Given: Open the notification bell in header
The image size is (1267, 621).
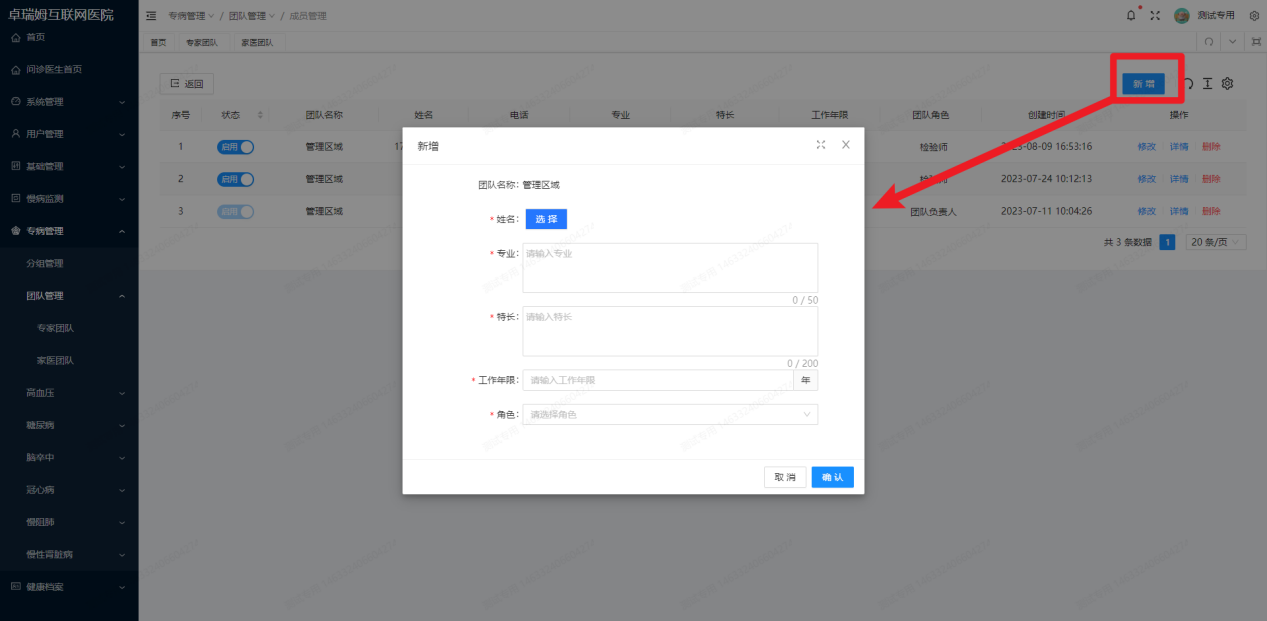Looking at the screenshot, I should [x=1131, y=16].
